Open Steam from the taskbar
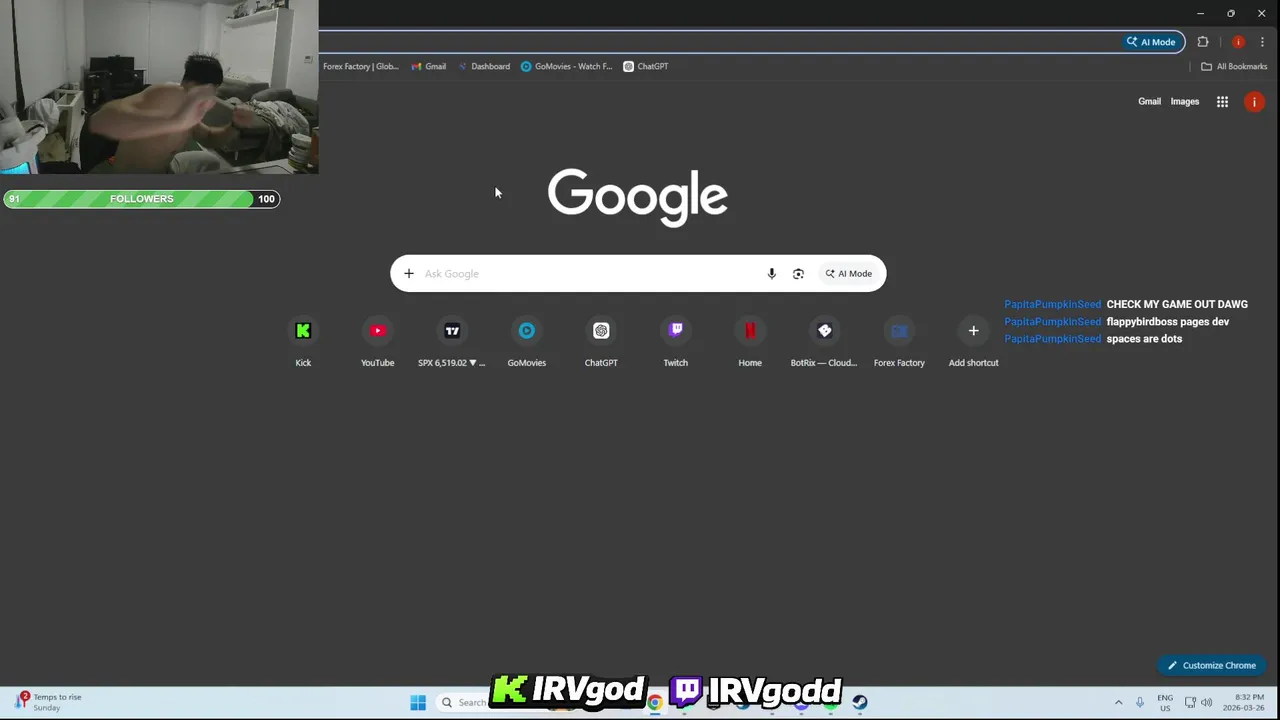Screen dimensions: 1280x720 click(859, 702)
